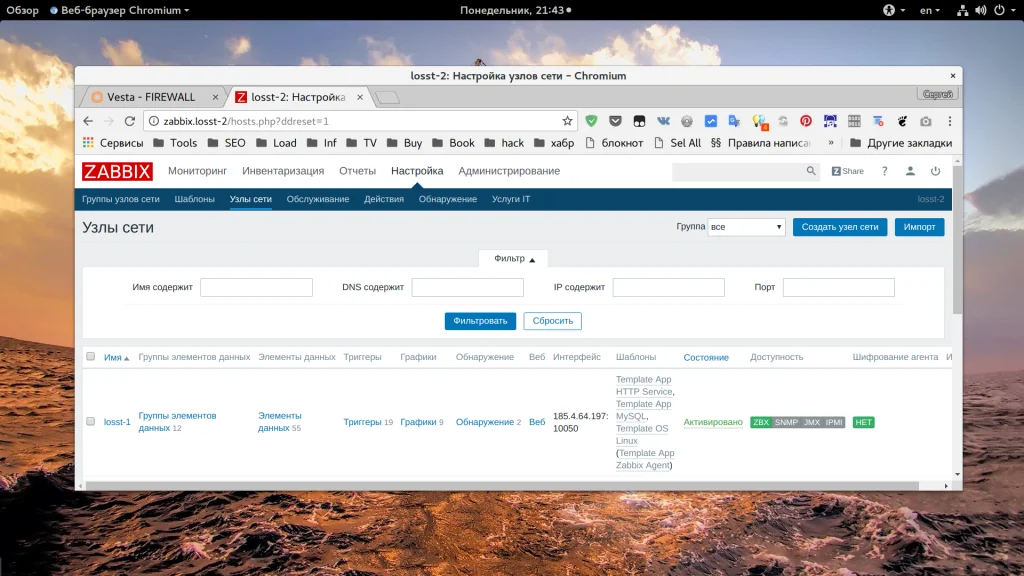Open the Zabbix user profile icon

(910, 171)
